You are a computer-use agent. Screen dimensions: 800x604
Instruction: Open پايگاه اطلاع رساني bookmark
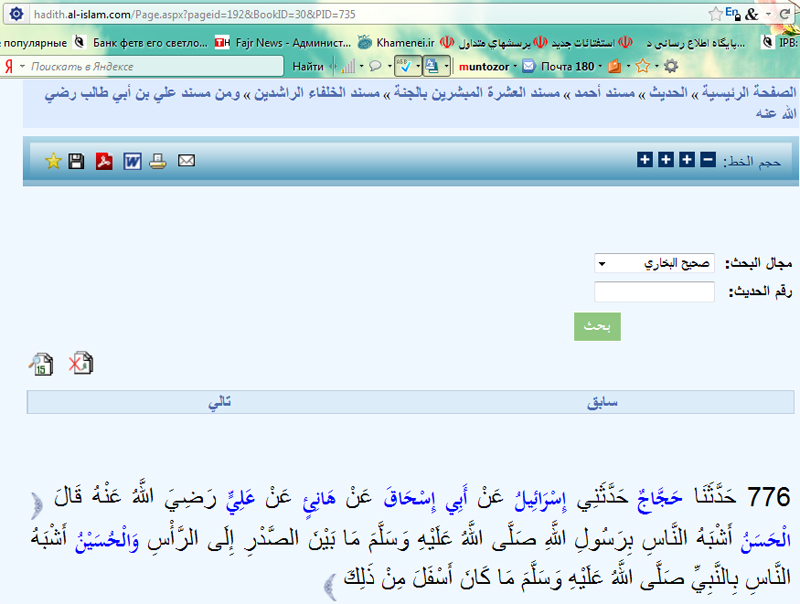696,43
